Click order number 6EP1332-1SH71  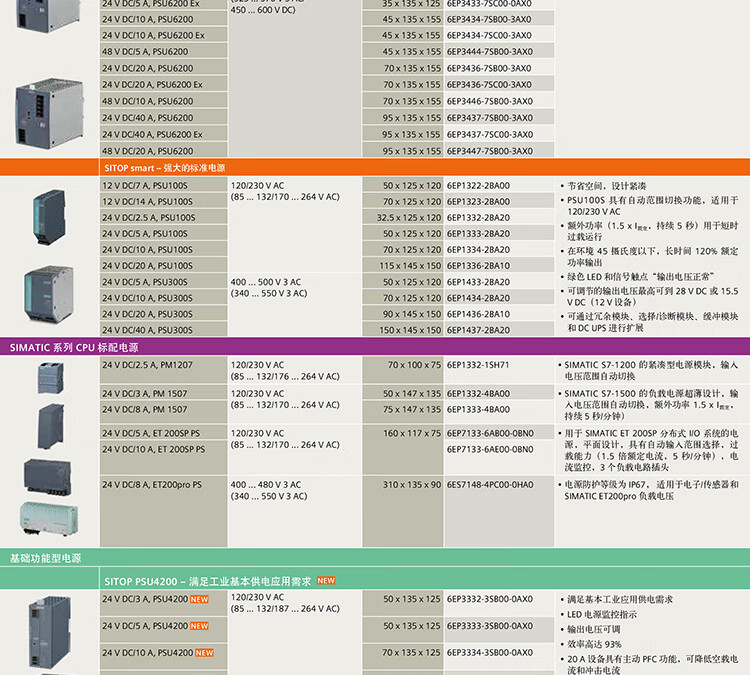pos(478,366)
